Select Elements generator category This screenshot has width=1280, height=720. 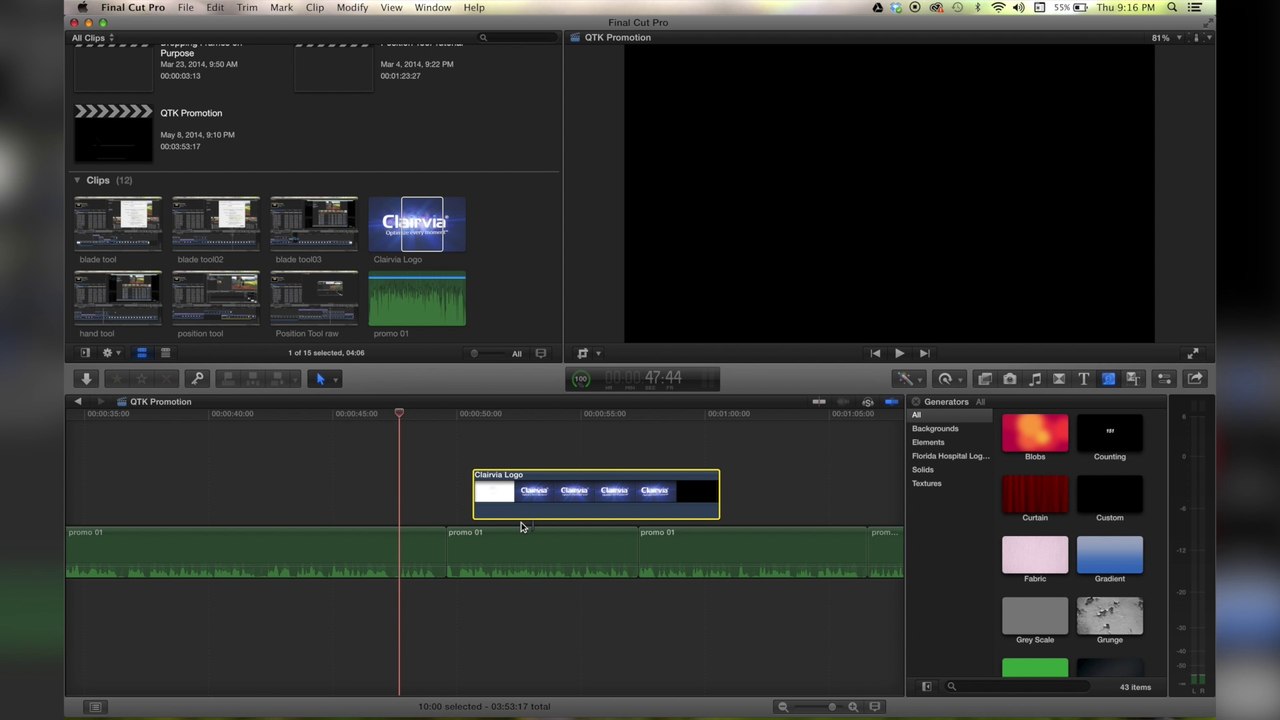click(x=928, y=442)
